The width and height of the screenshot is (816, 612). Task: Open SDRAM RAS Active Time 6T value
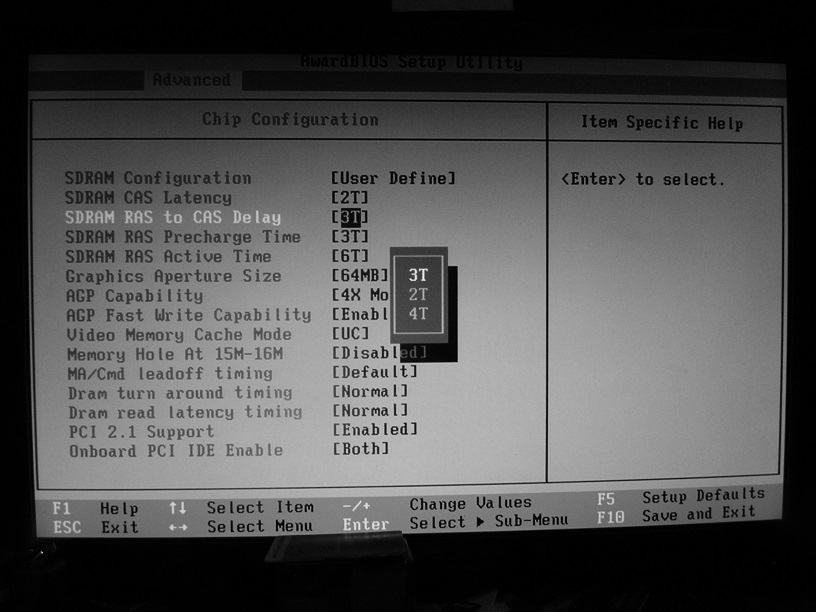(350, 256)
